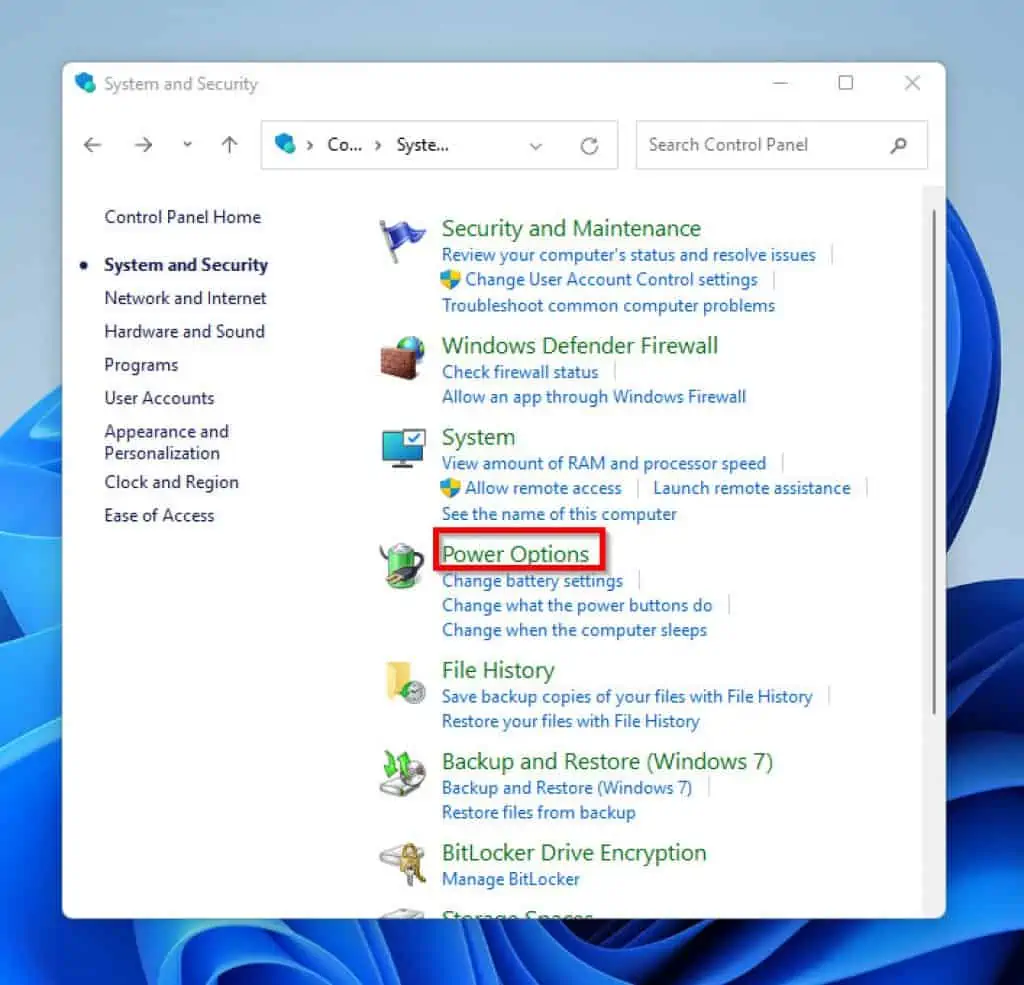Click the refresh icon in the address bar
Screen dimensions: 1024x985
click(591, 144)
